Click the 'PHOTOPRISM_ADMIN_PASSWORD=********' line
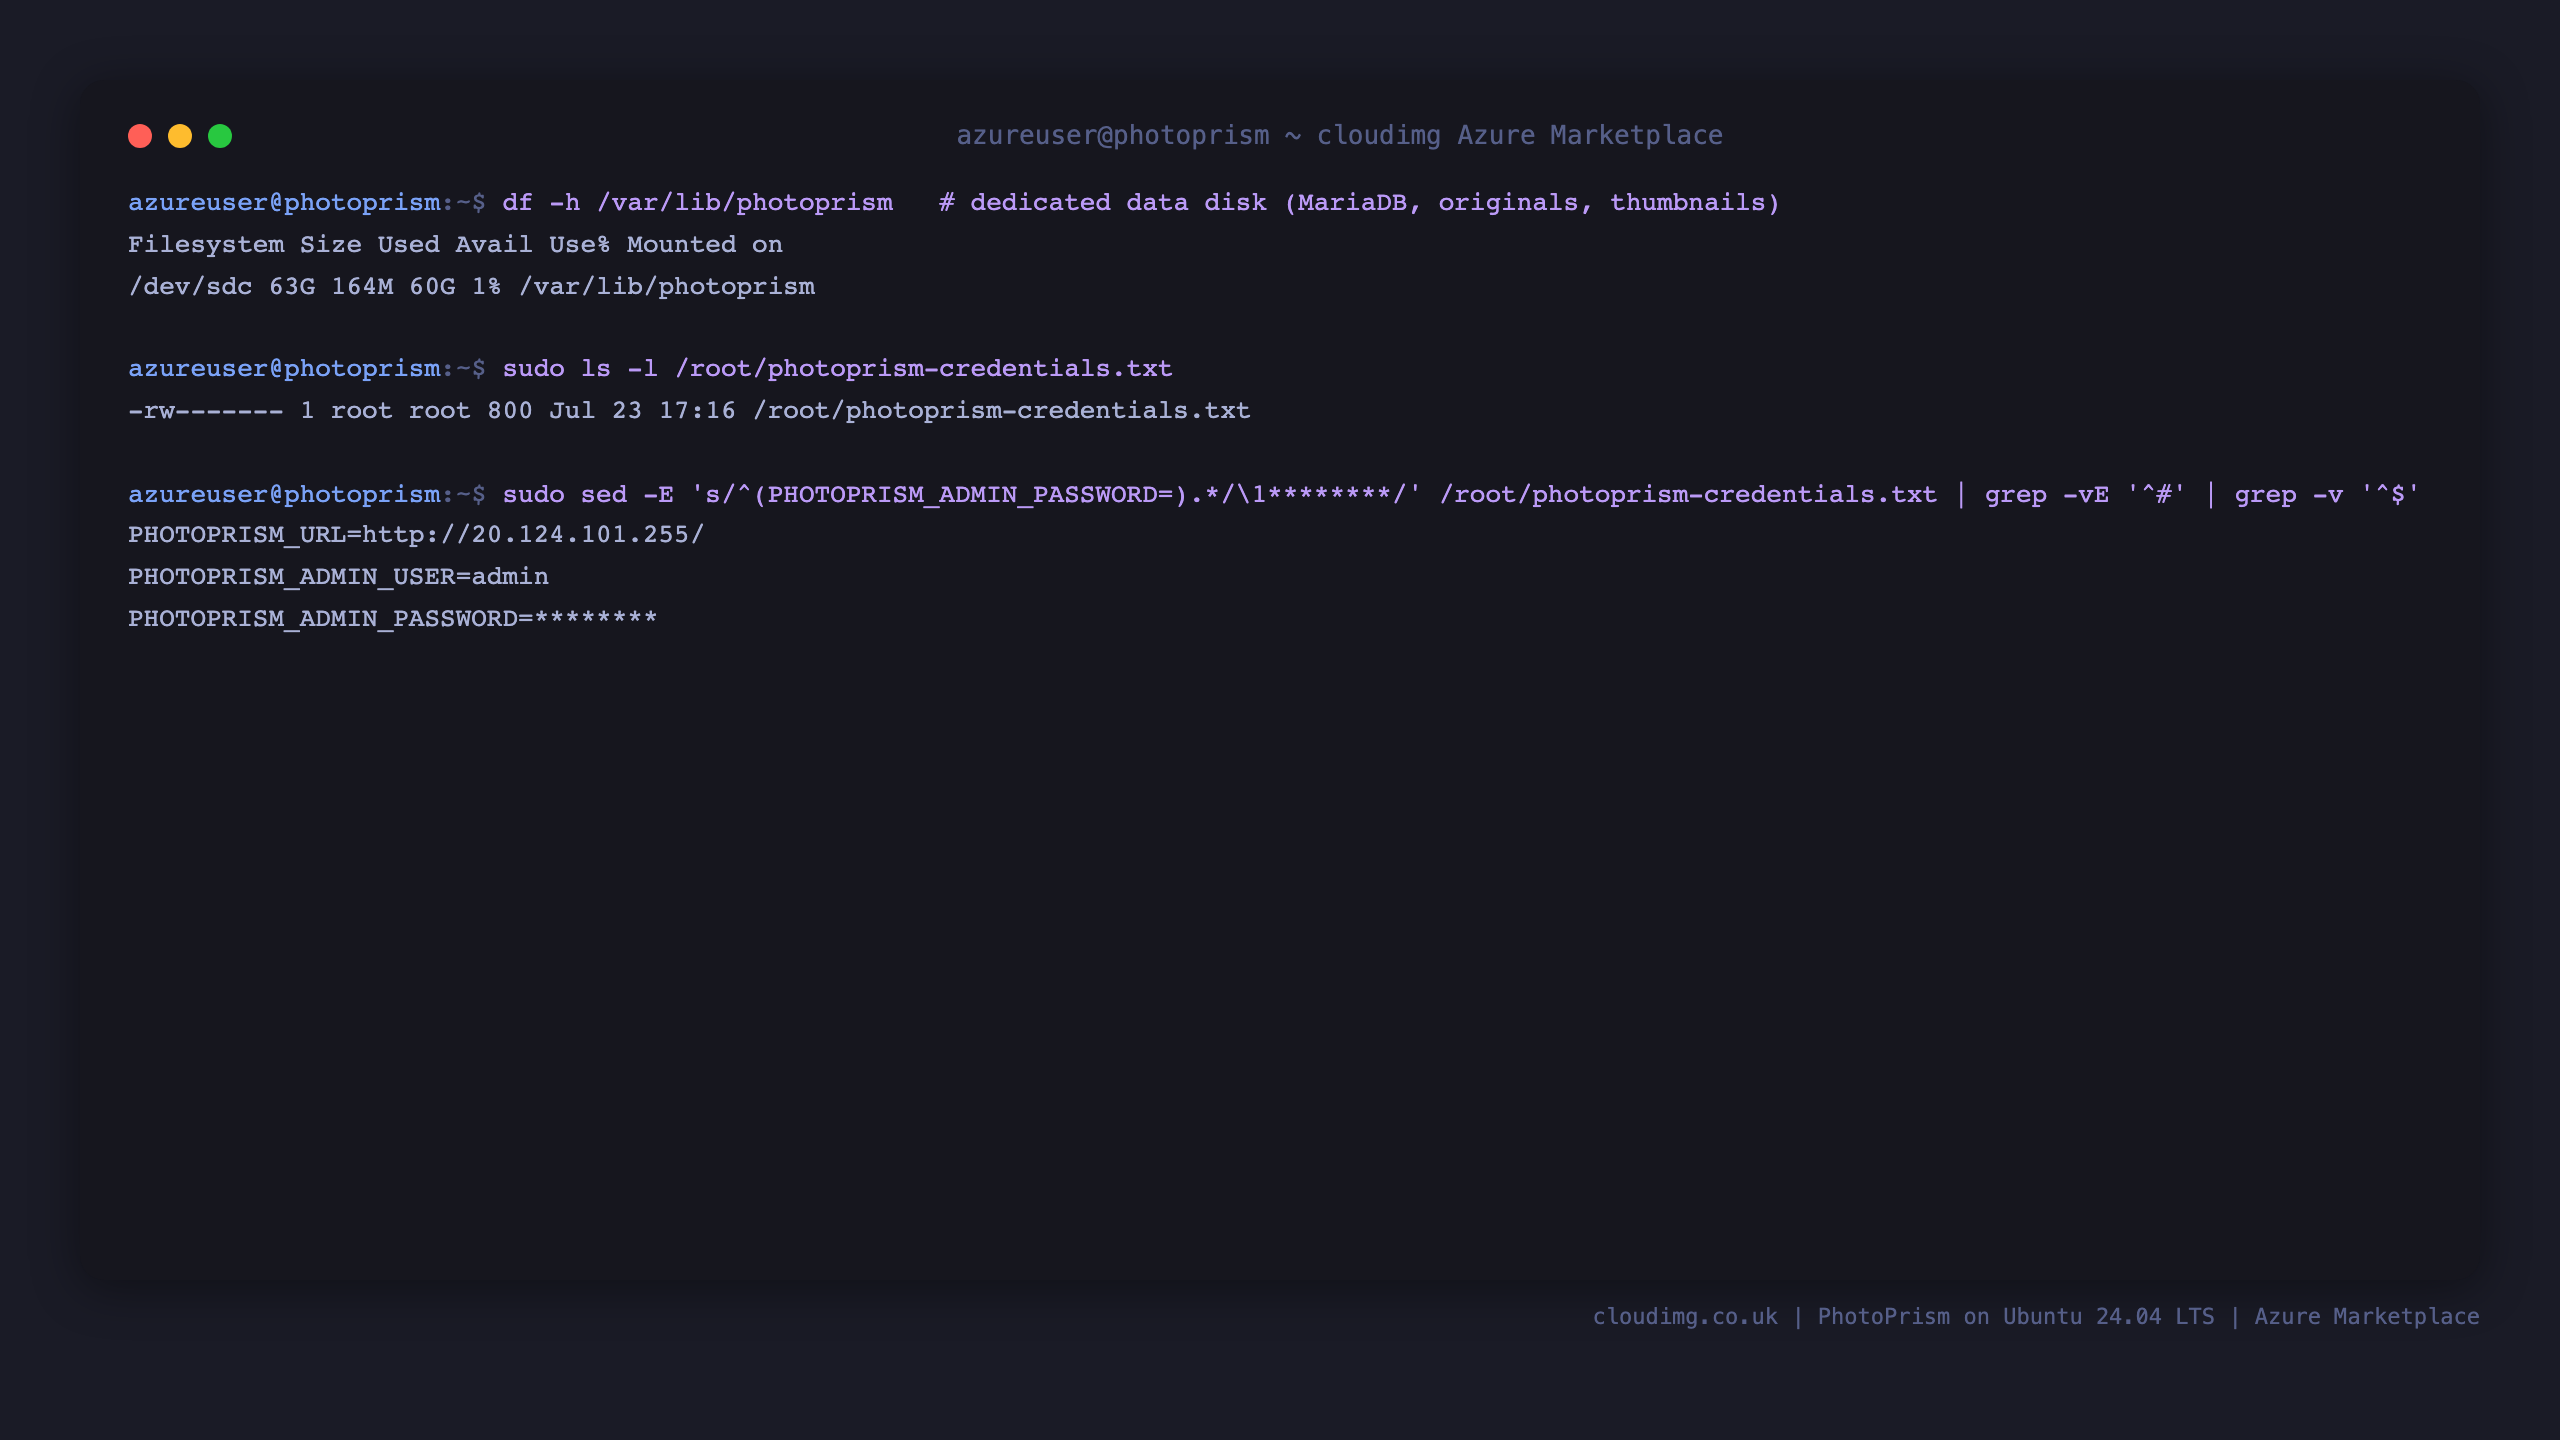Screen dimensions: 2560x1440 392,619
